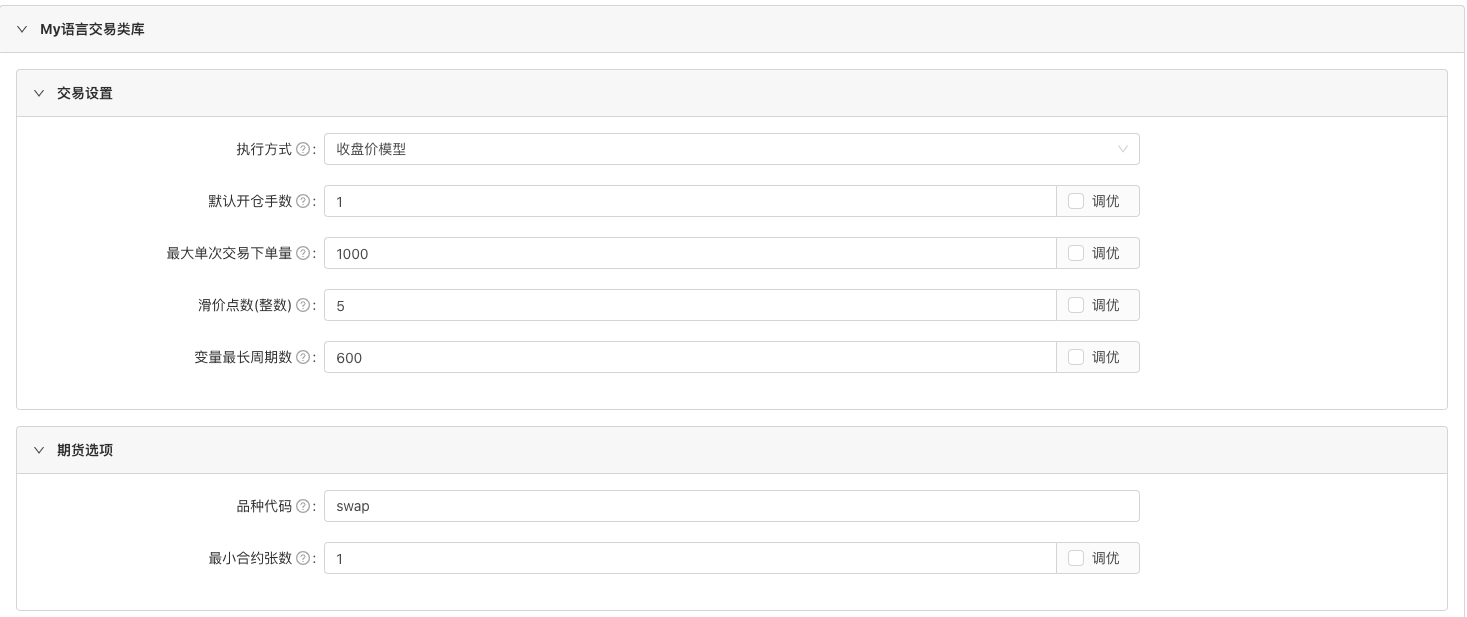Collapse the My语言交易类库 panel
The image size is (1467, 617).
(x=23, y=30)
